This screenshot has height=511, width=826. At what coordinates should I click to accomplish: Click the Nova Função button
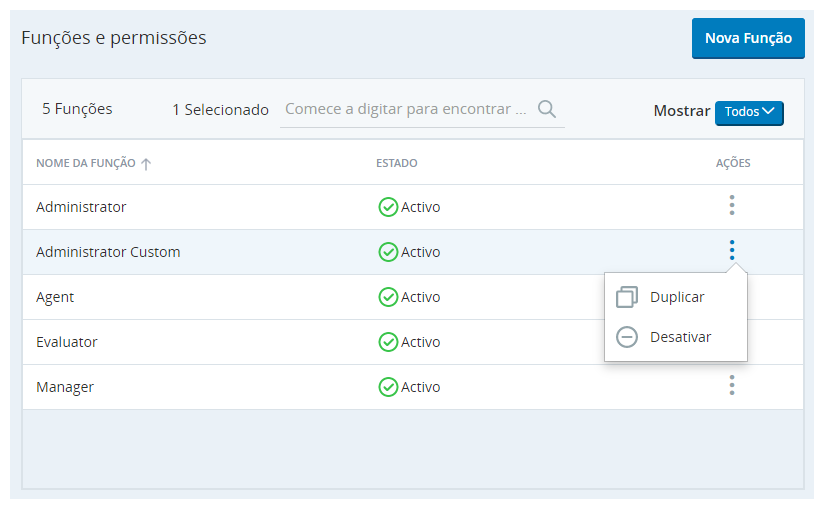(x=748, y=38)
